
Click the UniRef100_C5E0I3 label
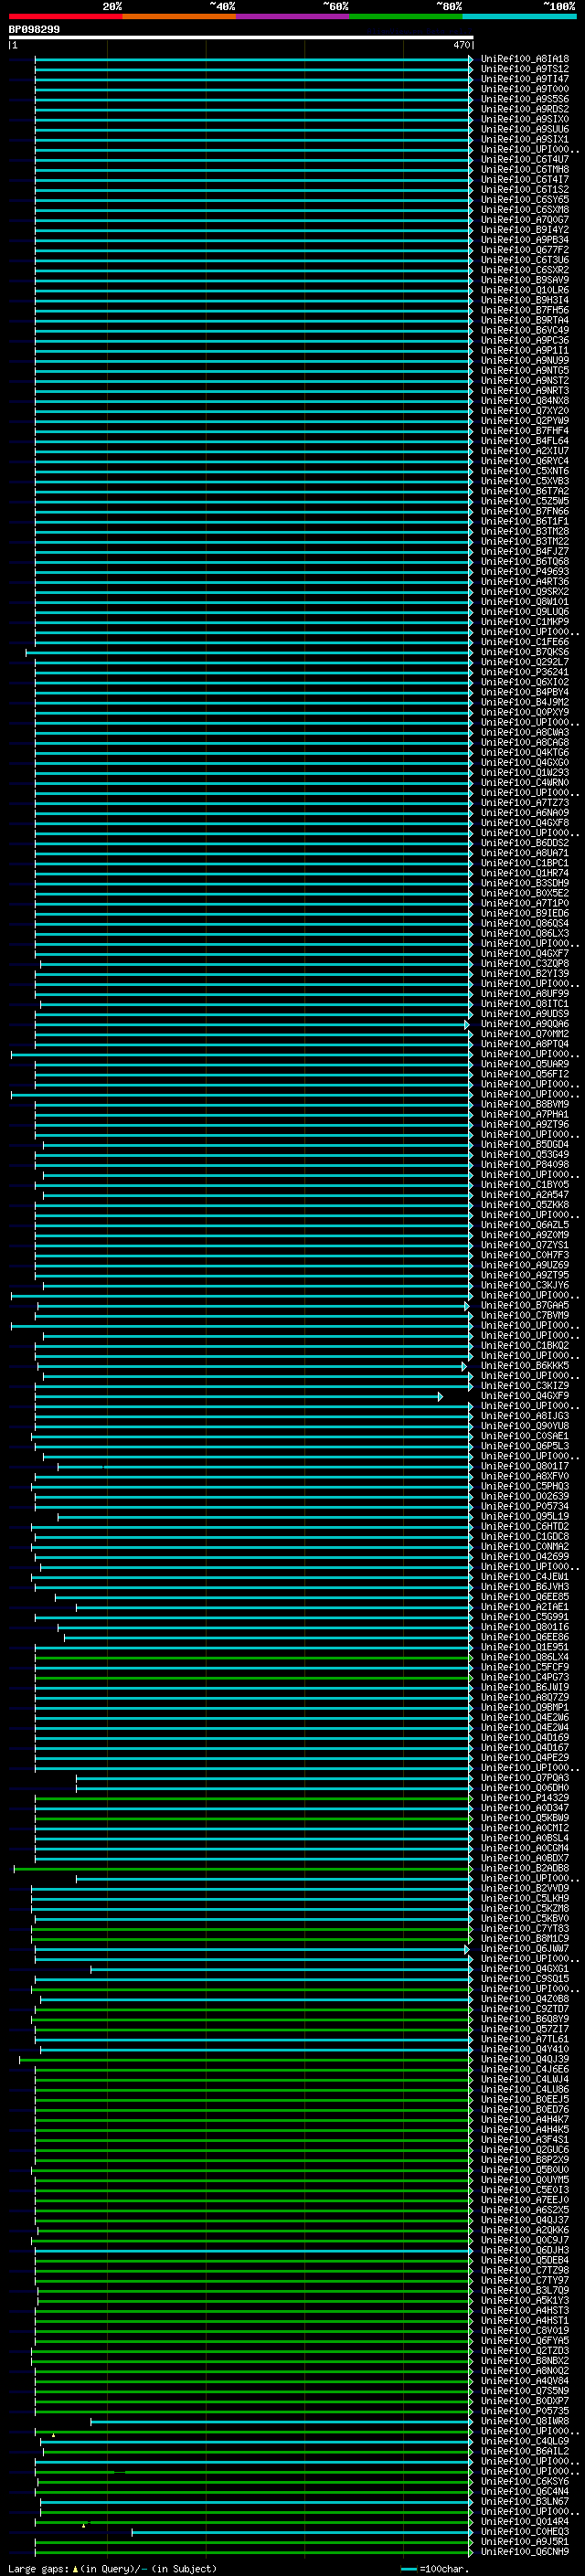point(525,2190)
